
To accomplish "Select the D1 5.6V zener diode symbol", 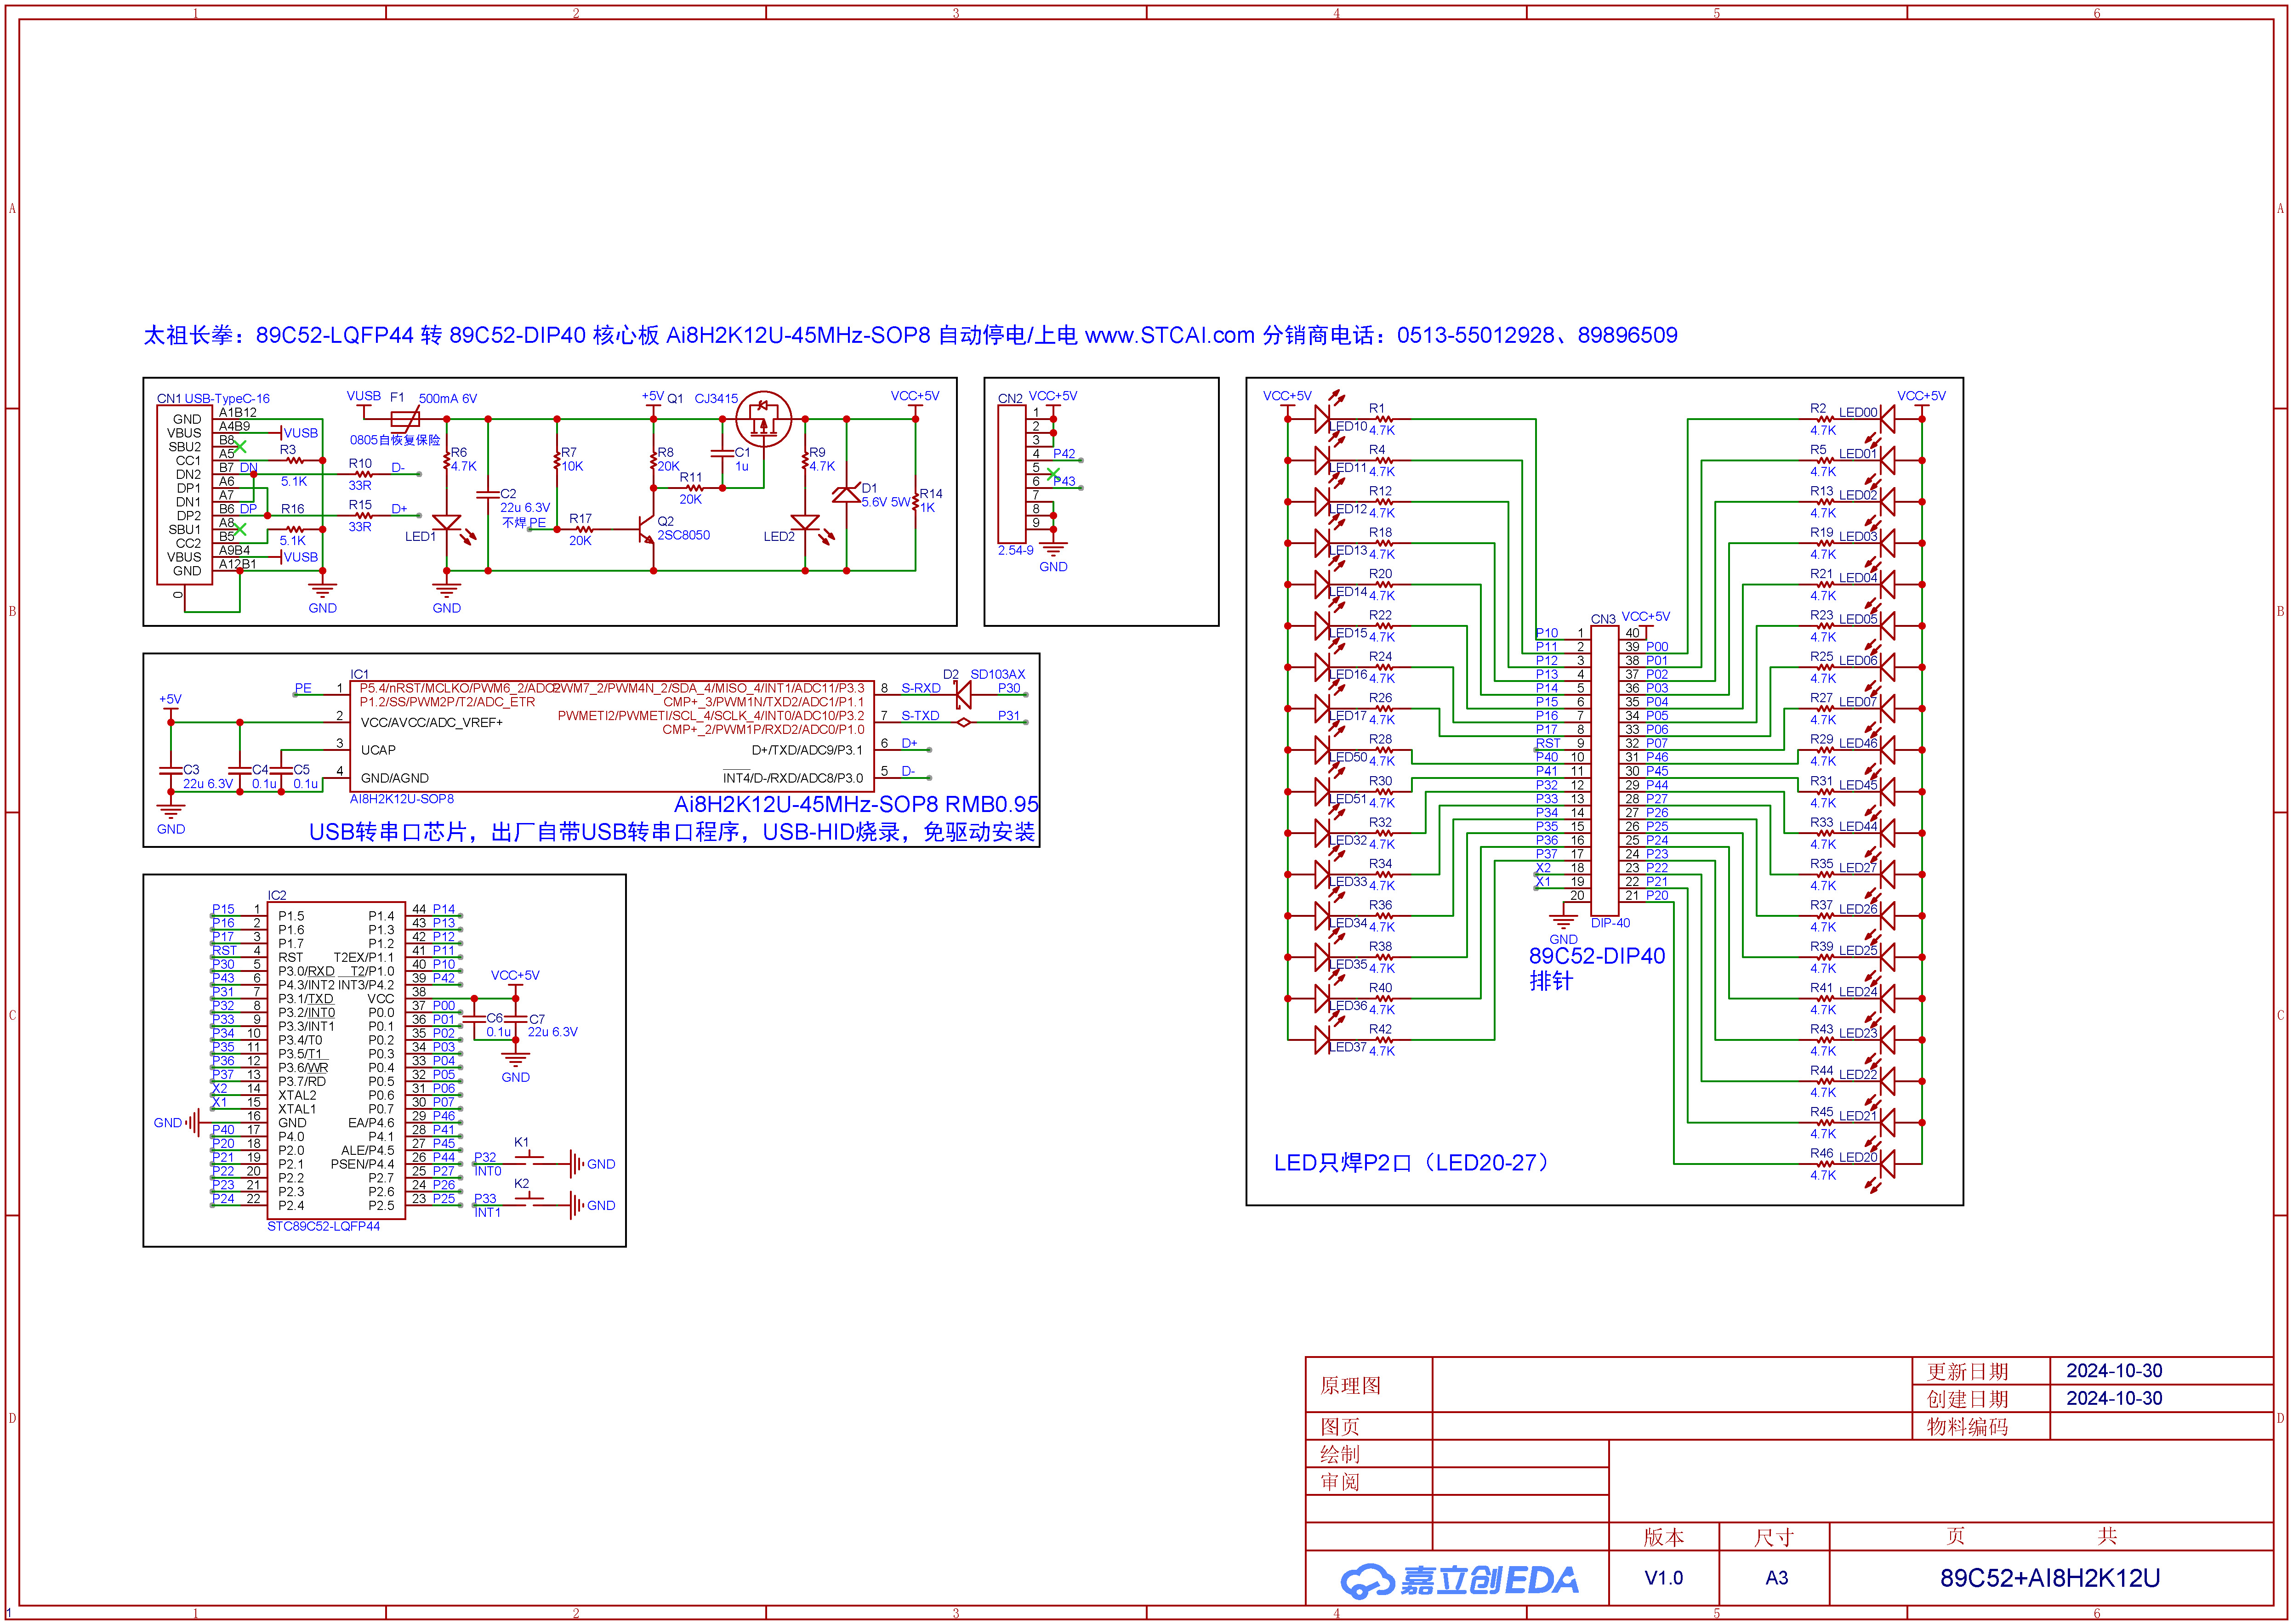I will (x=846, y=494).
